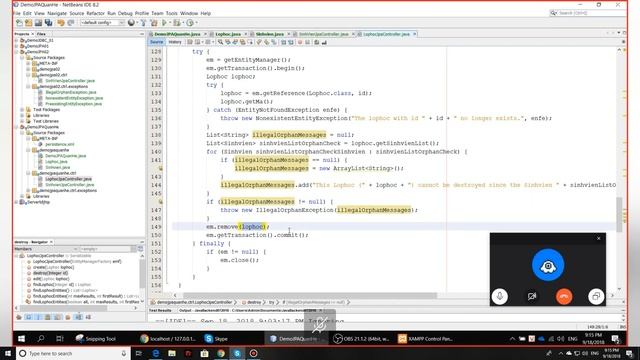
Task: Expand Test Packages node in project tree
Action: pos(22,109)
